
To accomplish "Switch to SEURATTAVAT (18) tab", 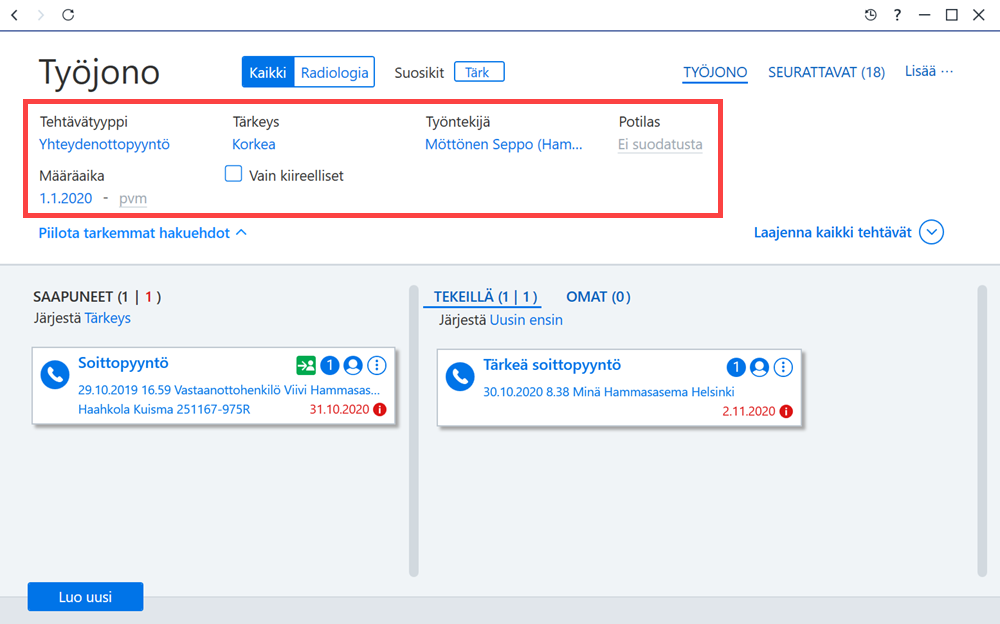I will (827, 73).
